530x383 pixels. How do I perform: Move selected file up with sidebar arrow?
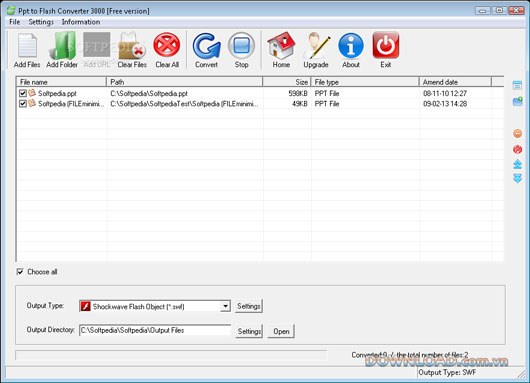point(517,165)
